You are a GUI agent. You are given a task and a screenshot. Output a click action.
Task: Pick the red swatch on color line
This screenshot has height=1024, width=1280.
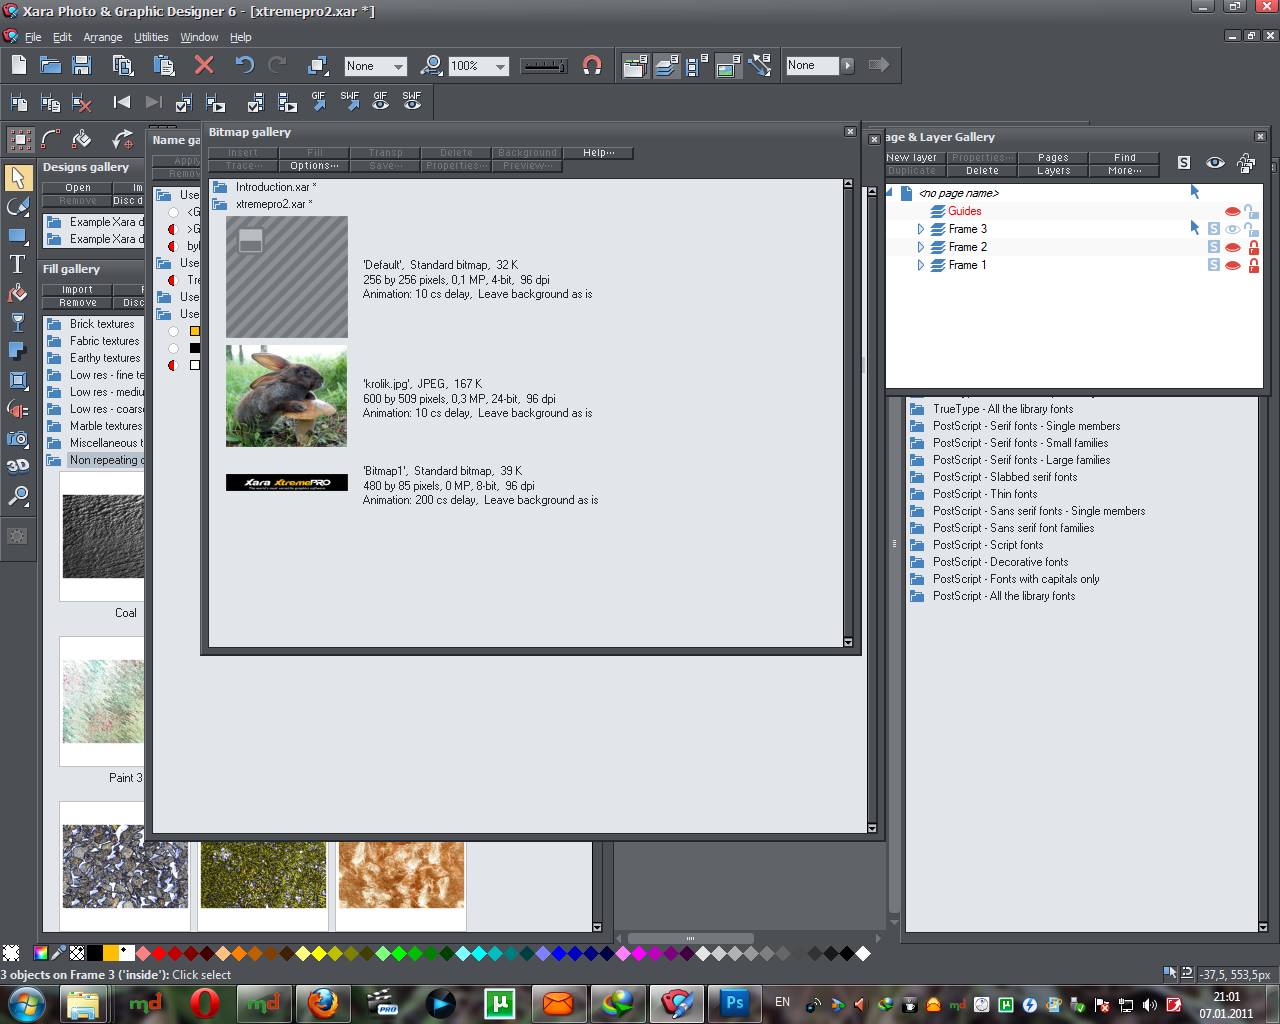[x=159, y=953]
